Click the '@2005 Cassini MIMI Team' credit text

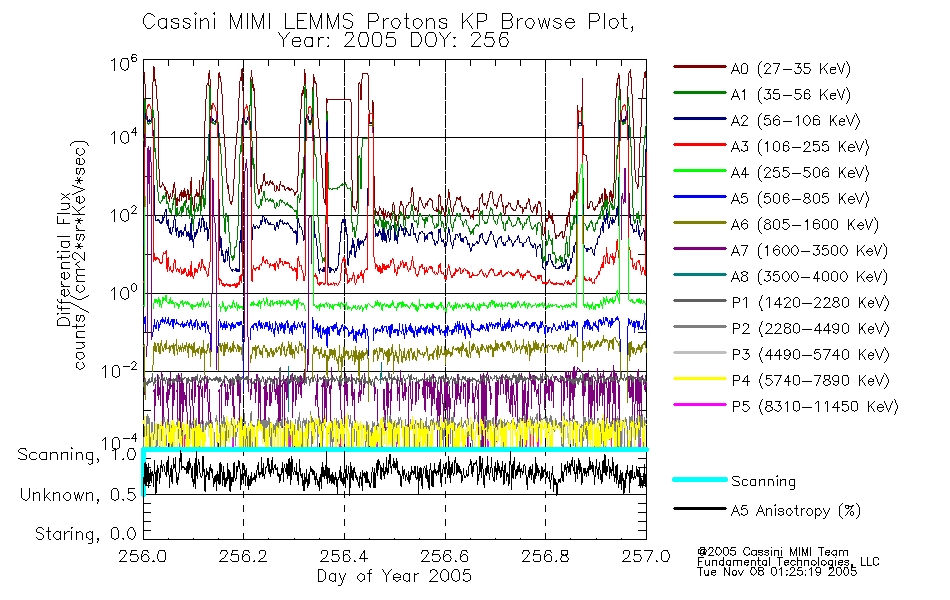tap(772, 552)
